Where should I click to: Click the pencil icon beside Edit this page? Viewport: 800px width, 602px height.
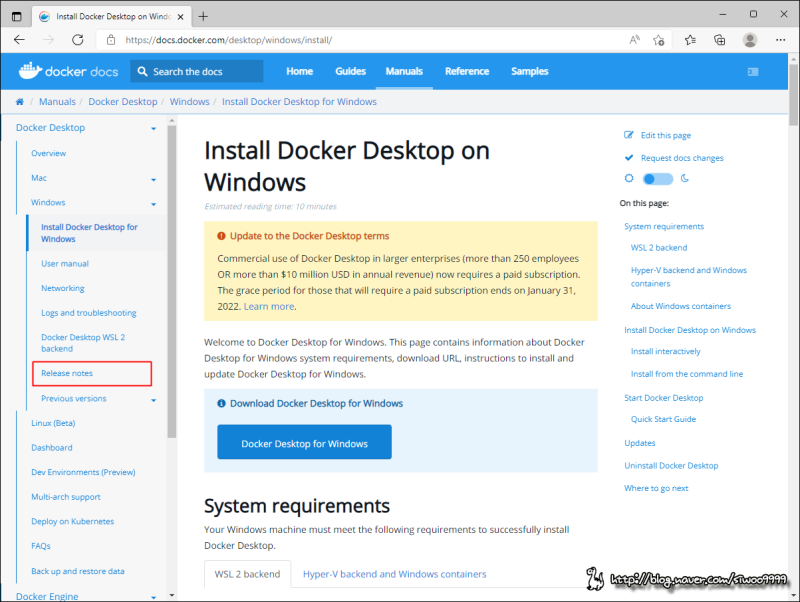pyautogui.click(x=630, y=135)
